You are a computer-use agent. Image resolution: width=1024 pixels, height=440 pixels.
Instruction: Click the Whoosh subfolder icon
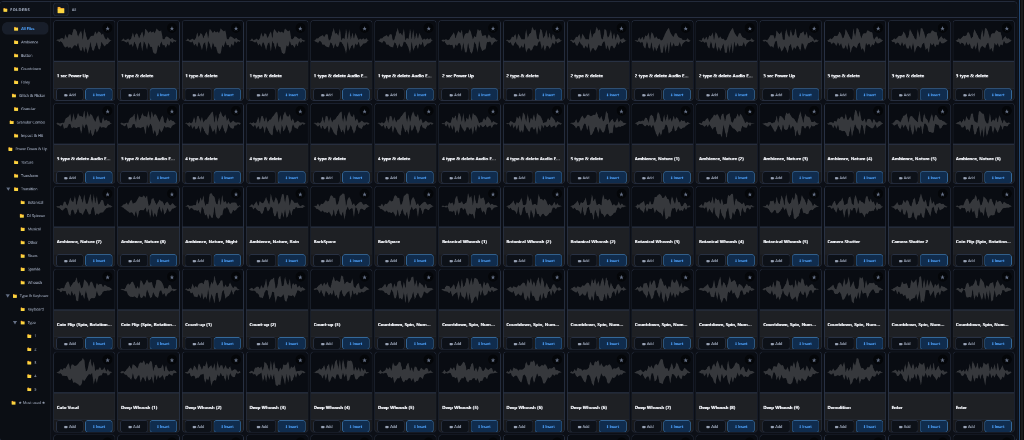pyautogui.click(x=23, y=282)
